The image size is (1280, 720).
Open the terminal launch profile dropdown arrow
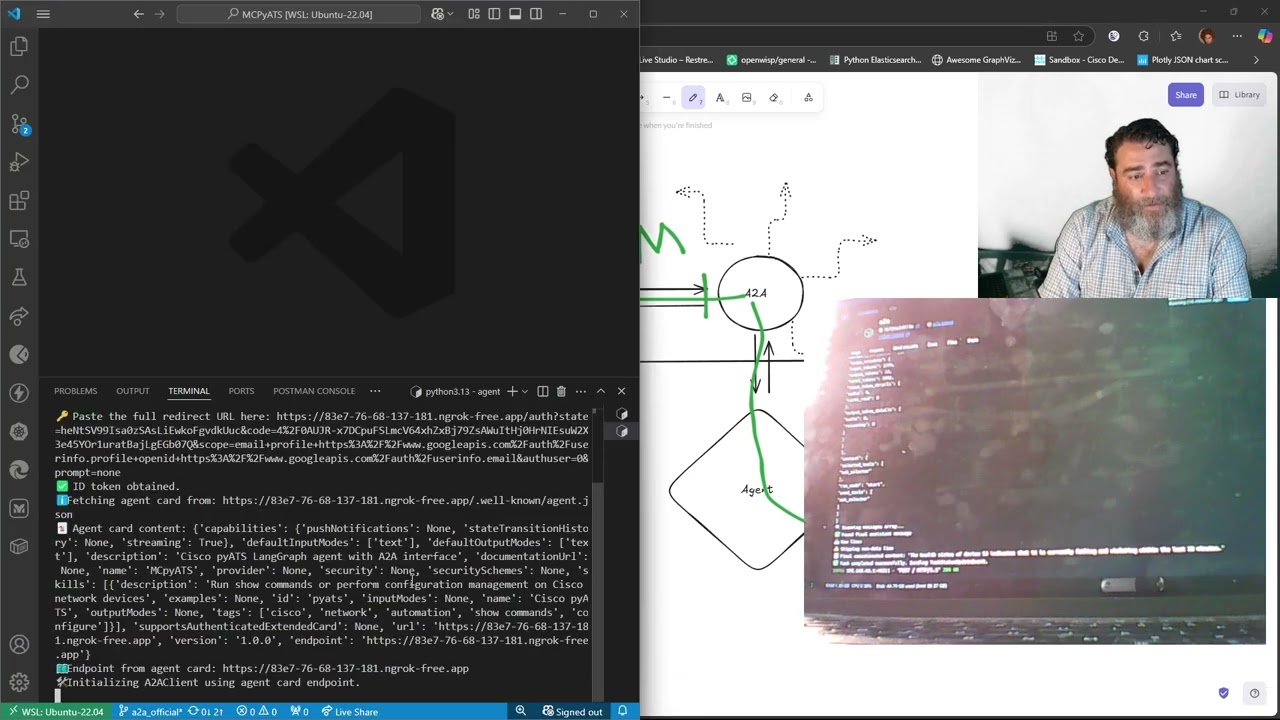coord(524,391)
